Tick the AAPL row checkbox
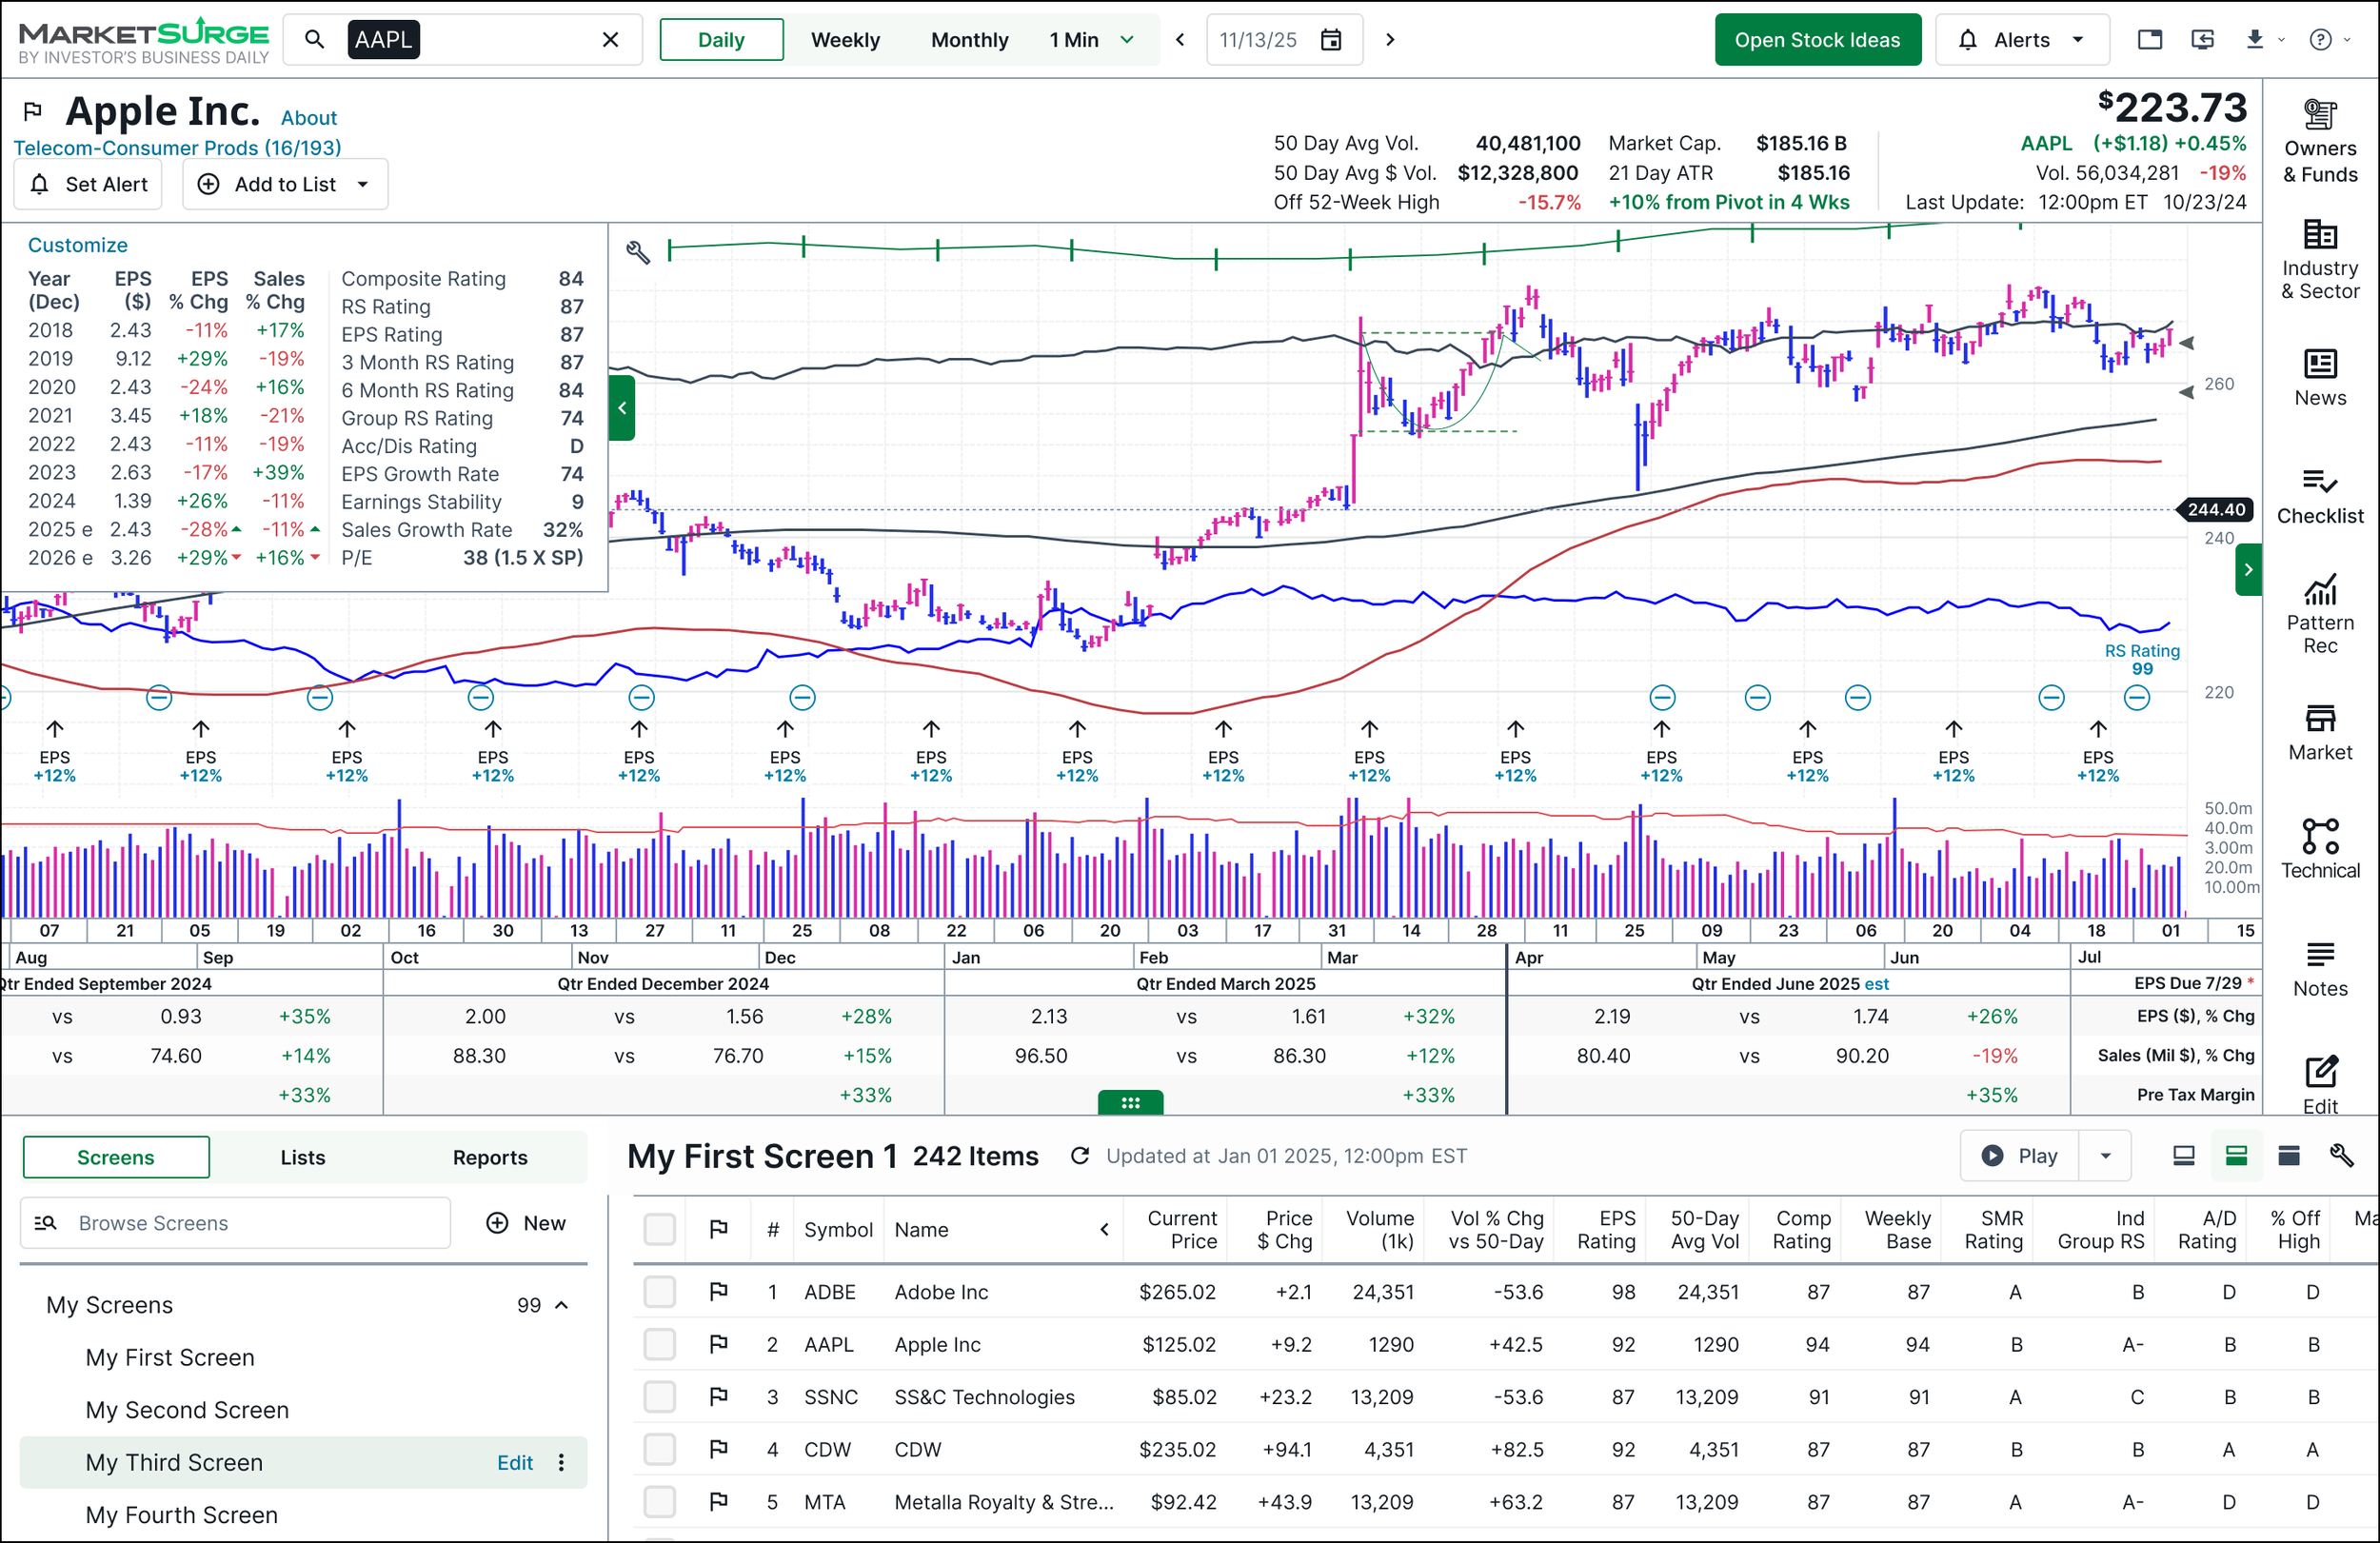Screen dimensions: 2380x1543 click(x=659, y=1344)
